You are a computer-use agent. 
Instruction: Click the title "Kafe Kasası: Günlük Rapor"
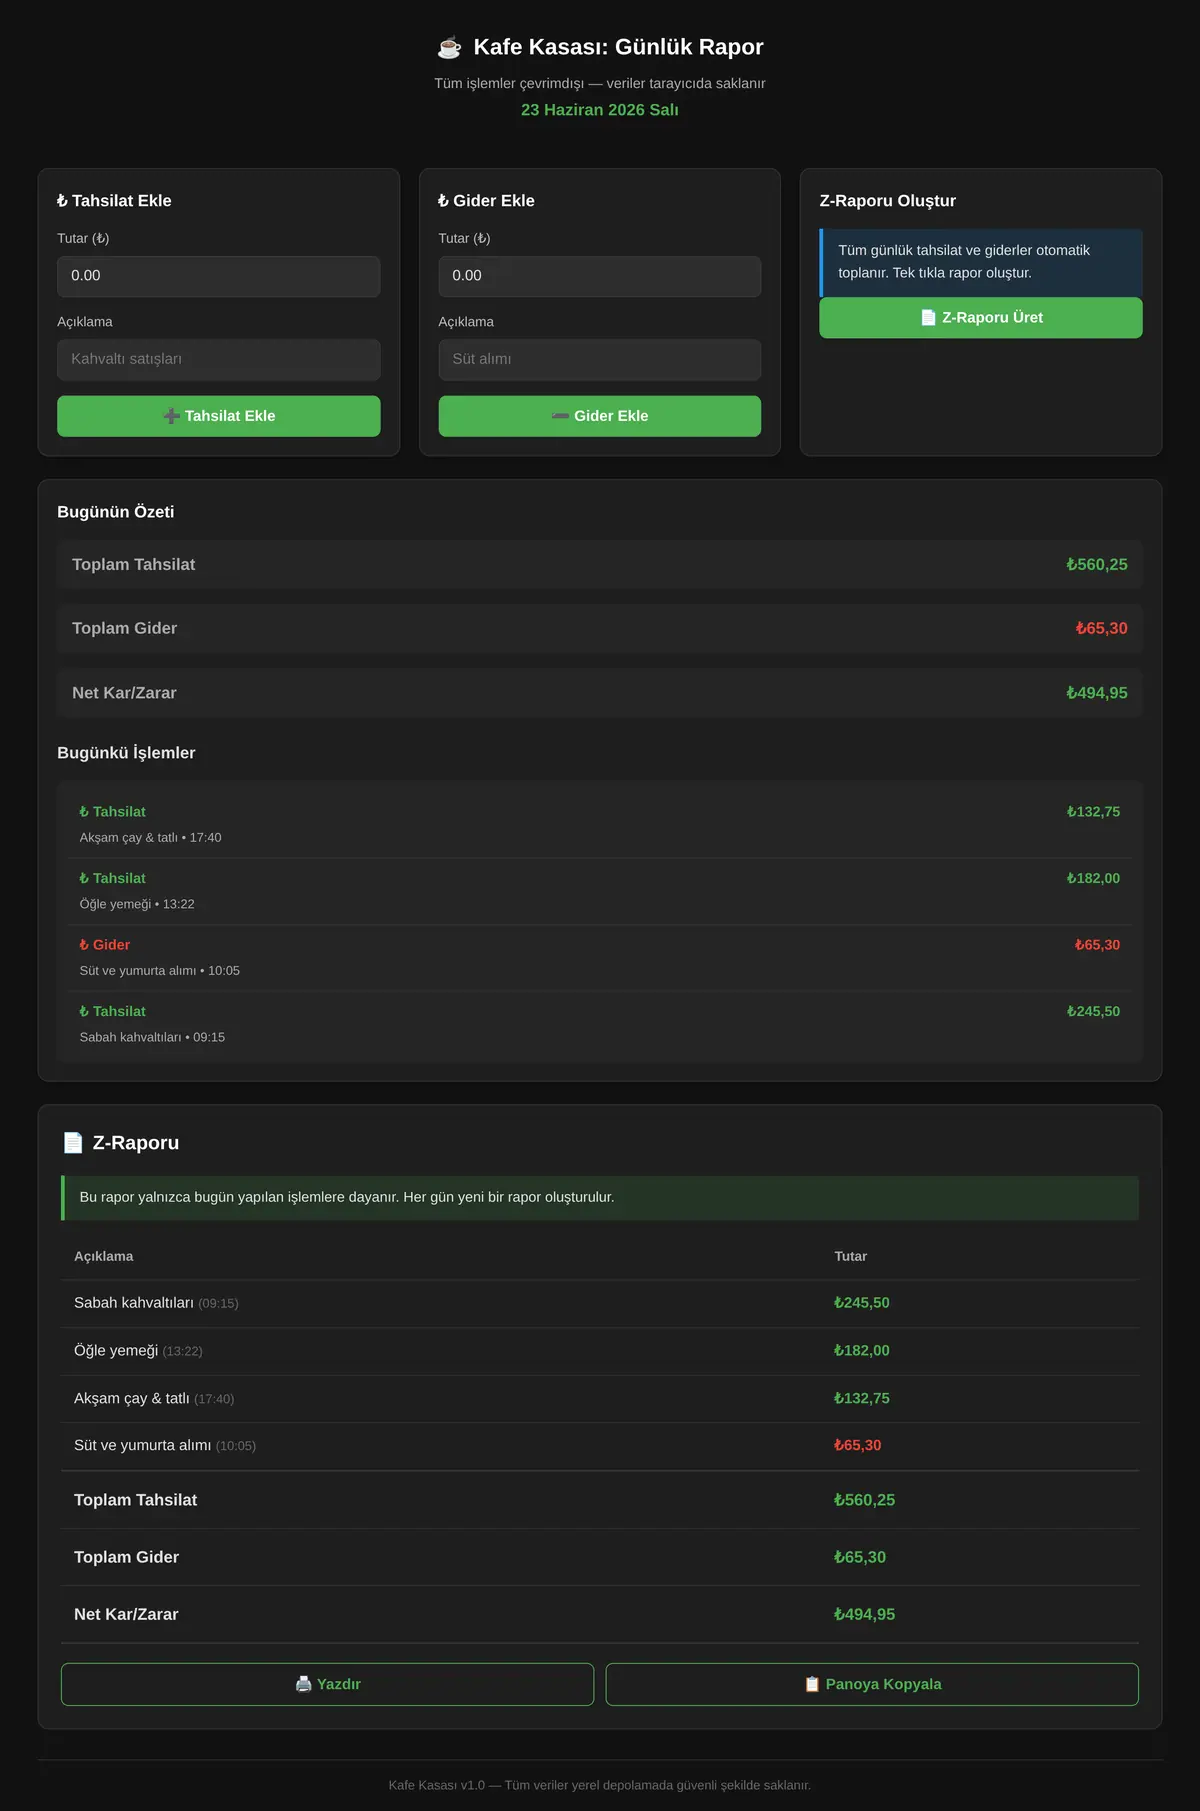tap(618, 47)
